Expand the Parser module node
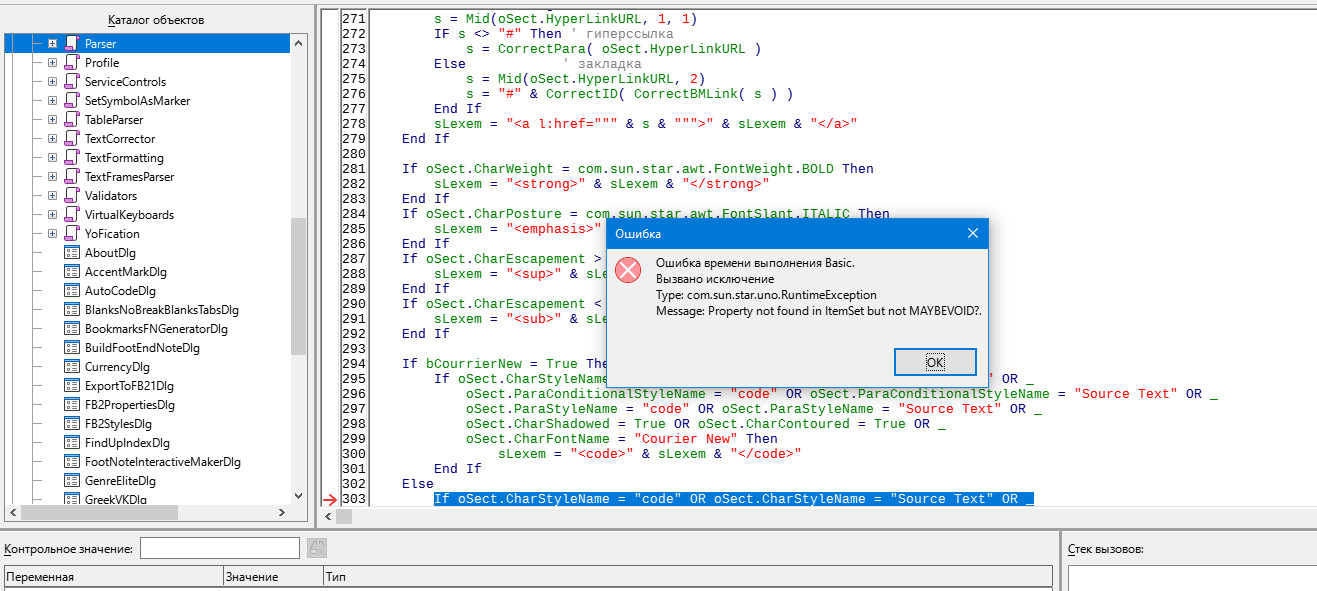The height and width of the screenshot is (591, 1317). [x=52, y=44]
